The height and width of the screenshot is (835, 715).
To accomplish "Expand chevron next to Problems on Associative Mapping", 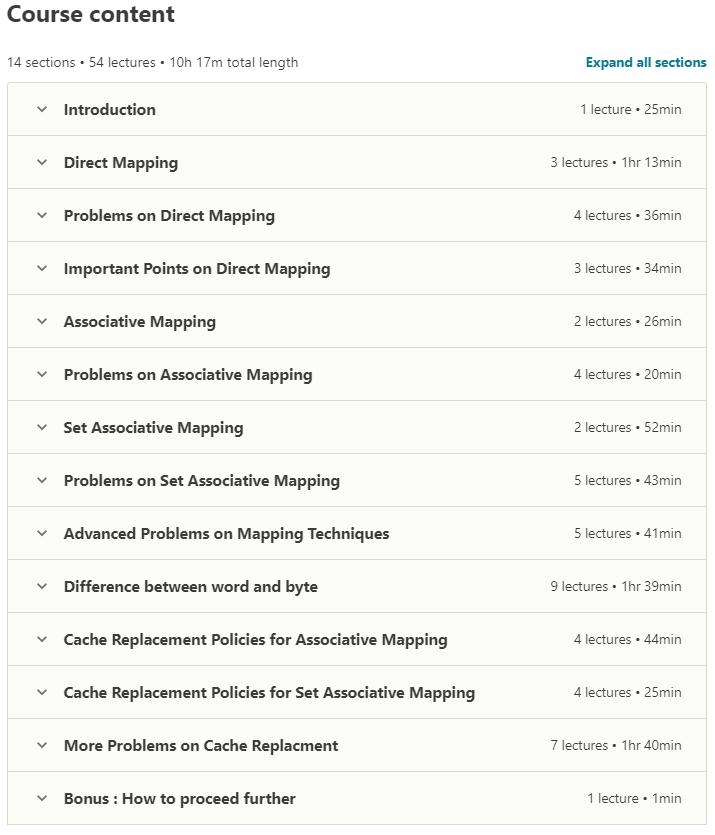I will [x=42, y=374].
